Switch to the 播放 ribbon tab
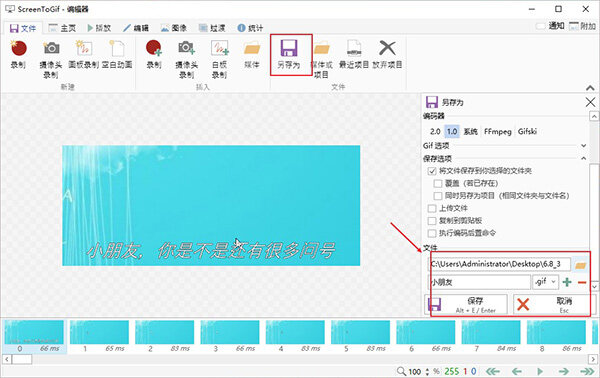The height and width of the screenshot is (378, 600). coord(99,28)
